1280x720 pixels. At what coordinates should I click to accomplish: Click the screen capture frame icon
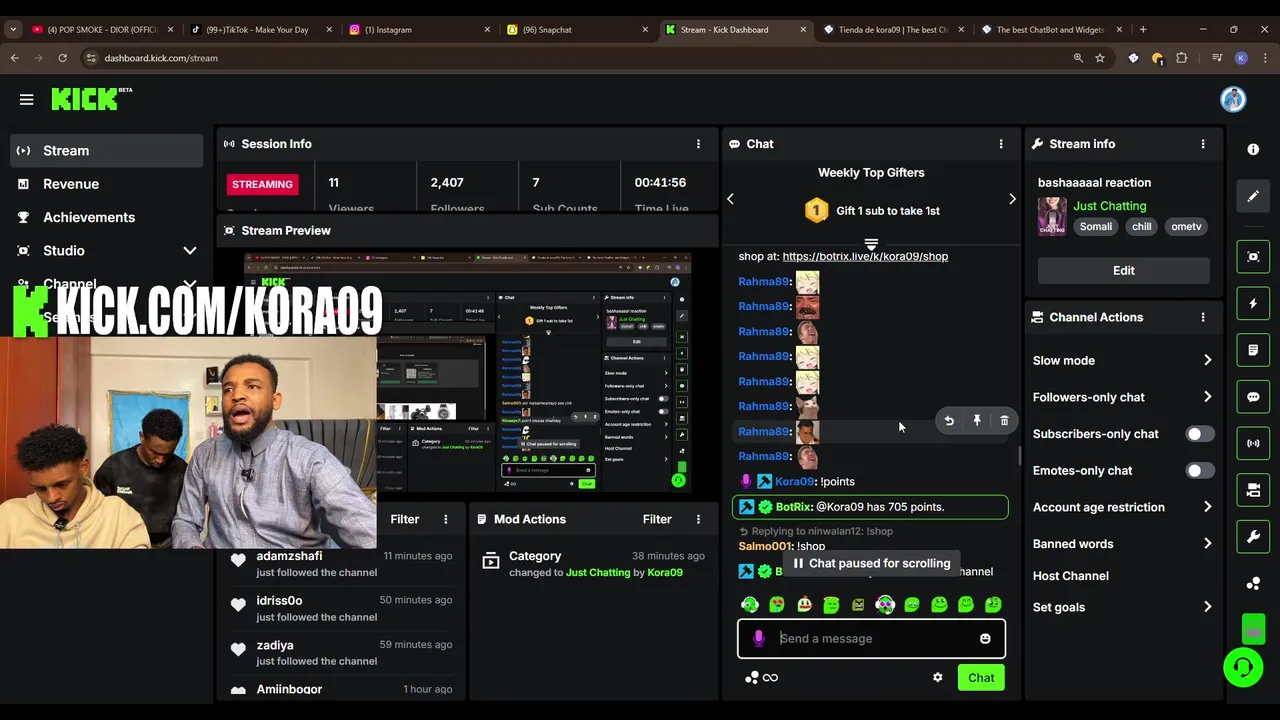click(x=1253, y=257)
